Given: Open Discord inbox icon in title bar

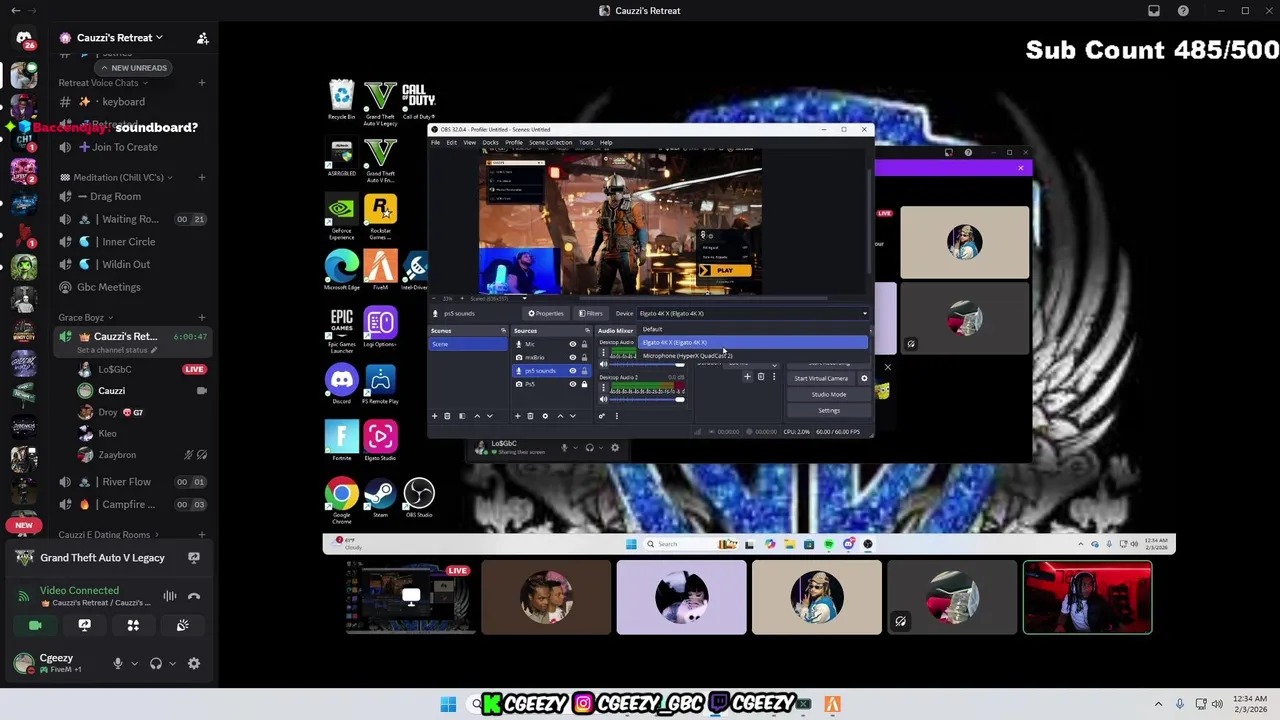Looking at the screenshot, I should [1154, 11].
